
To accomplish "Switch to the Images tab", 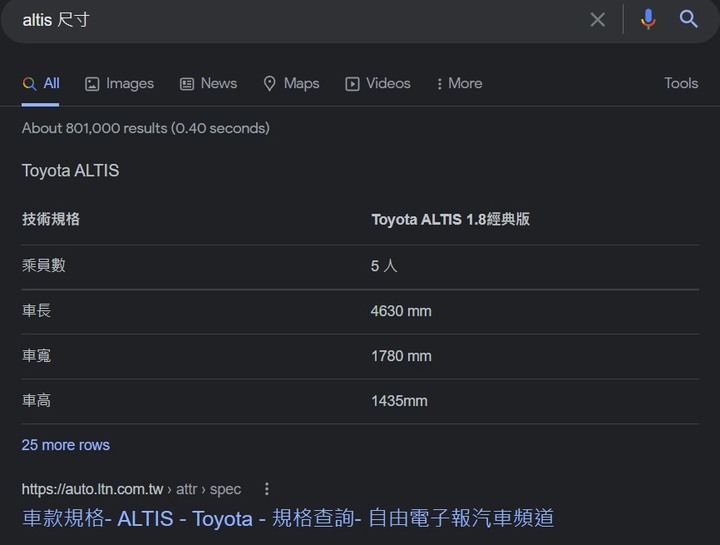I will click(x=119, y=84).
